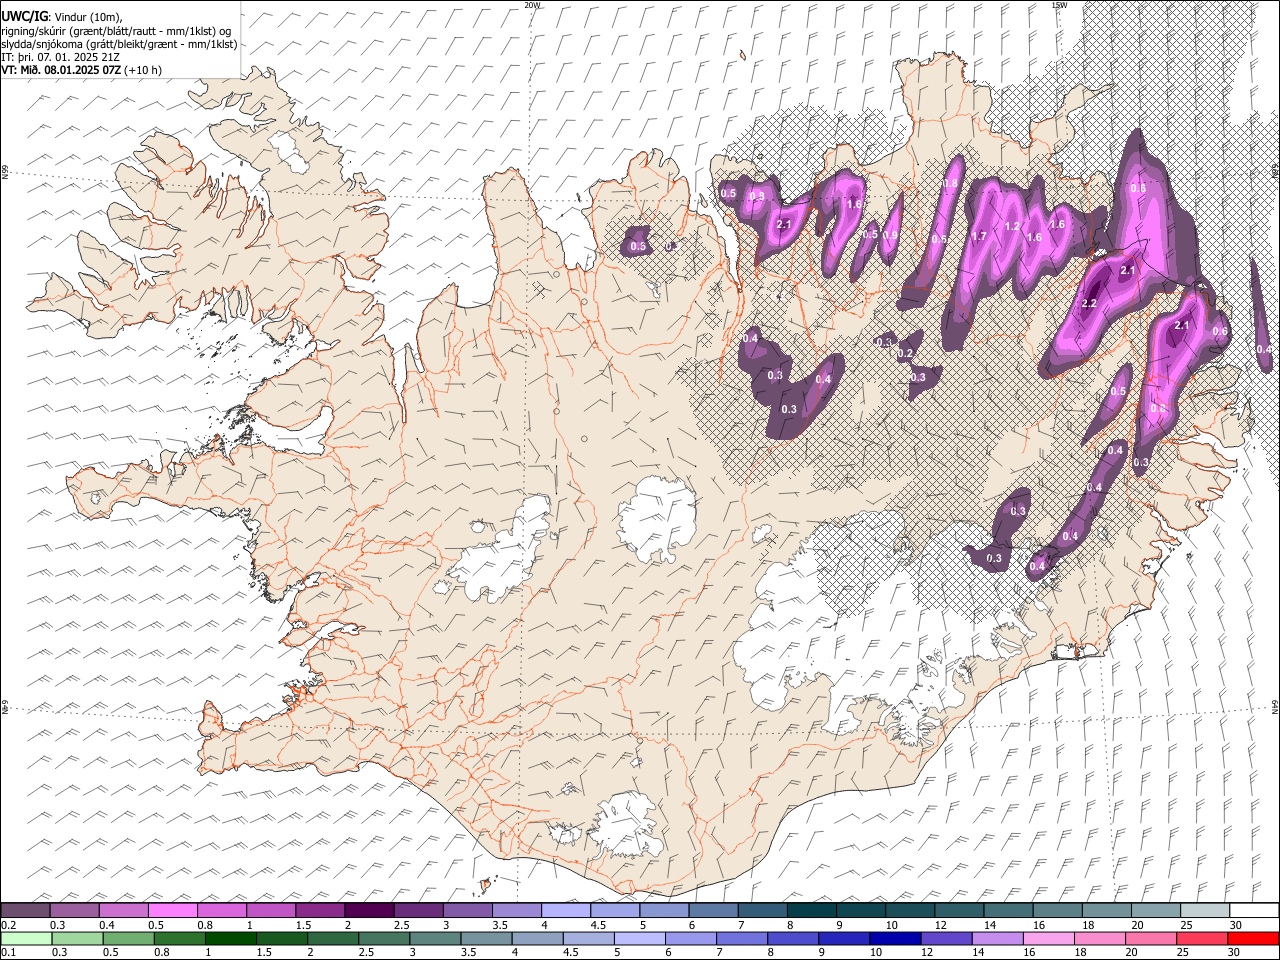Click the '15W' longitude label
Image resolution: width=1280 pixels, height=960 pixels.
click(x=1059, y=5)
